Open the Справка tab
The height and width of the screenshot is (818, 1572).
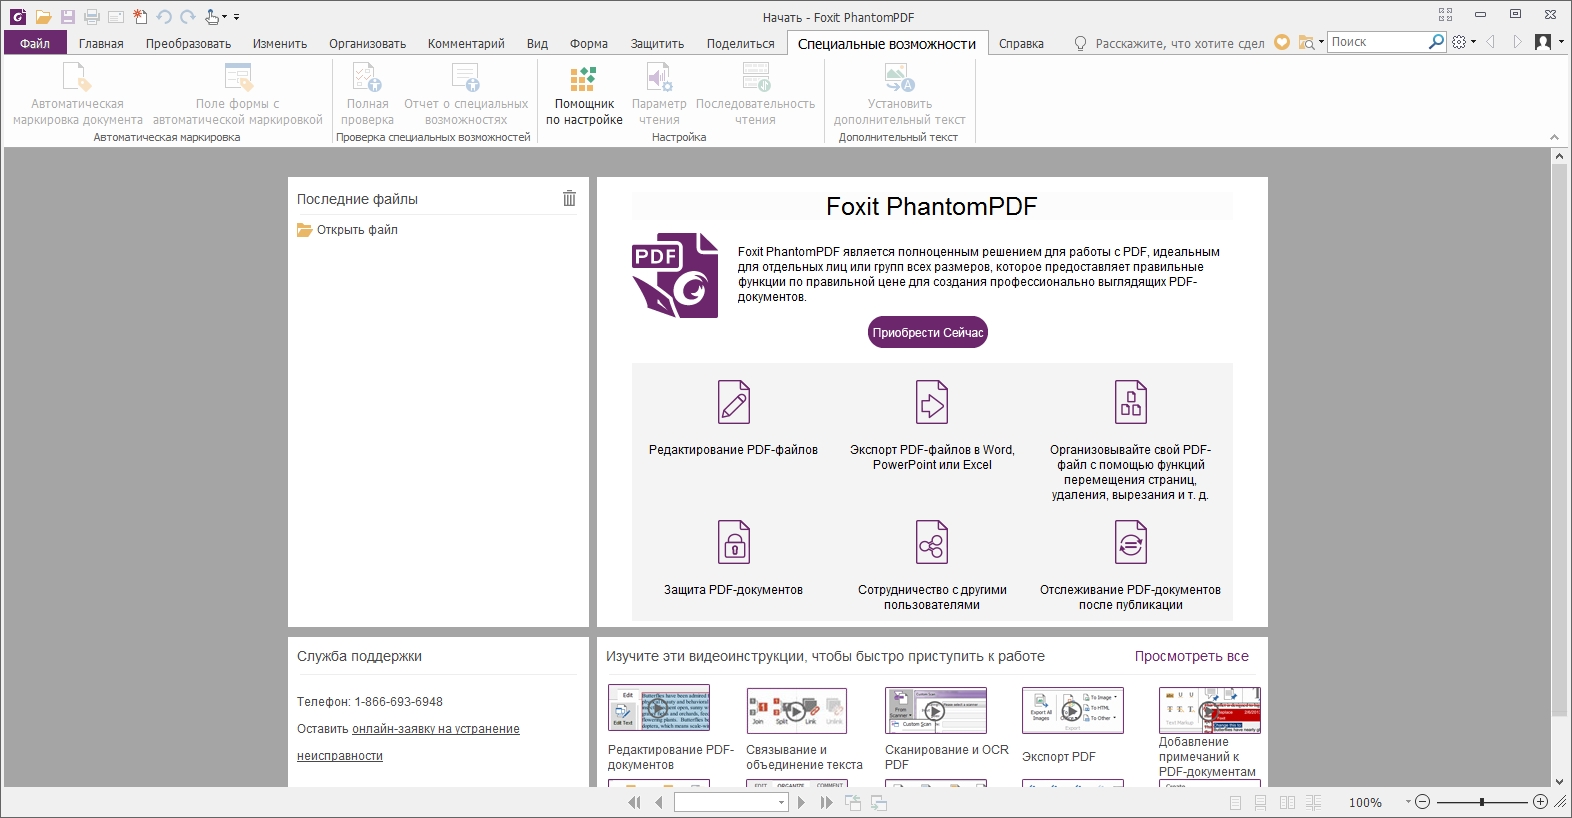pos(1021,43)
